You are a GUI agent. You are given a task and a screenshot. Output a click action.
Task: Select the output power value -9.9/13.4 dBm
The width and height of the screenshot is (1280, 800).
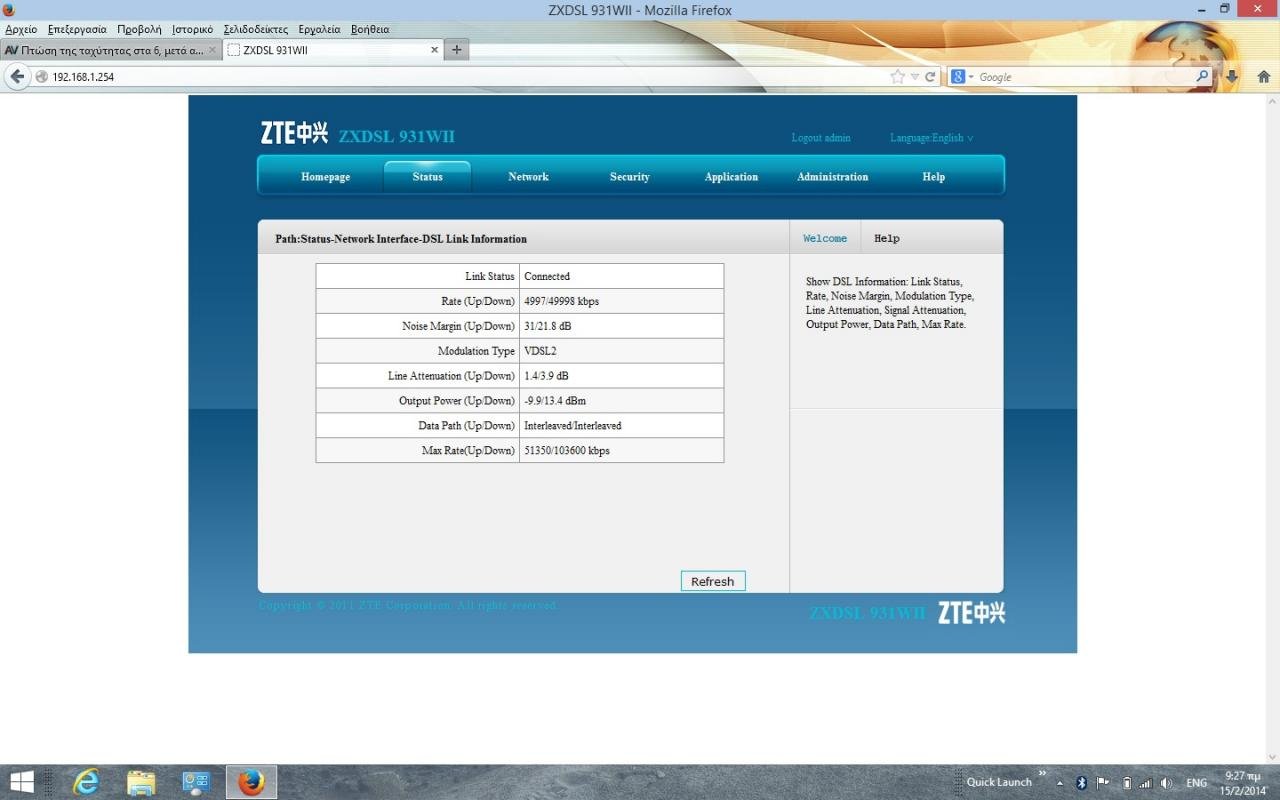click(x=555, y=401)
